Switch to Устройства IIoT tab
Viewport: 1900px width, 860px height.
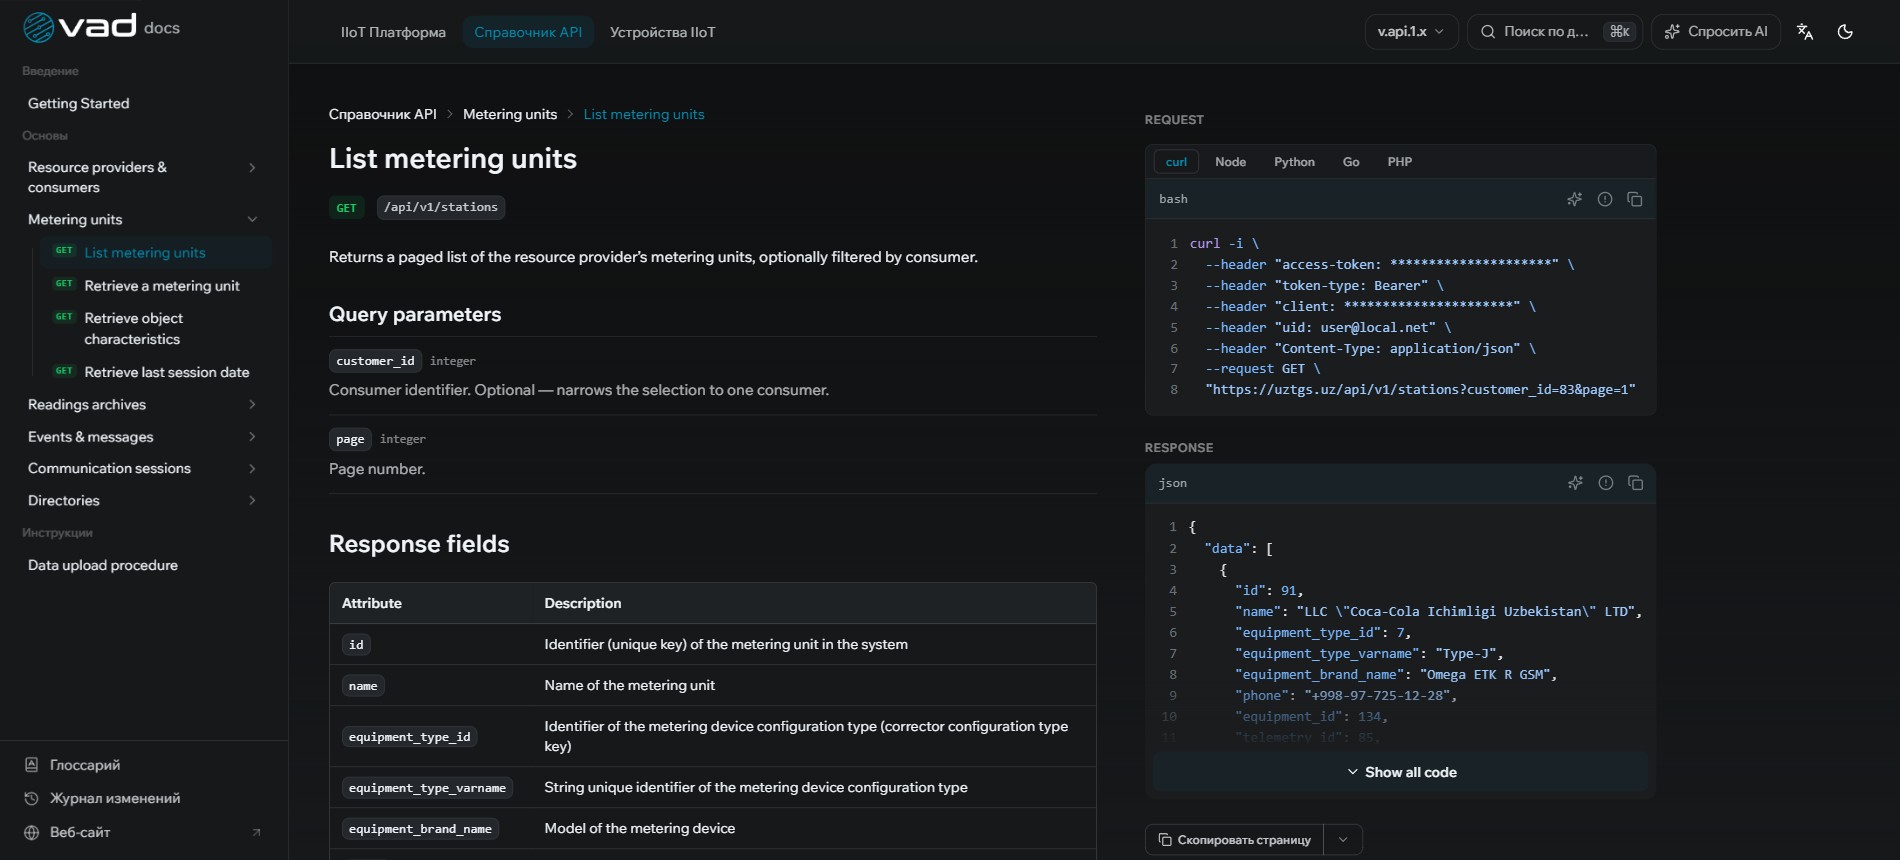pos(662,32)
